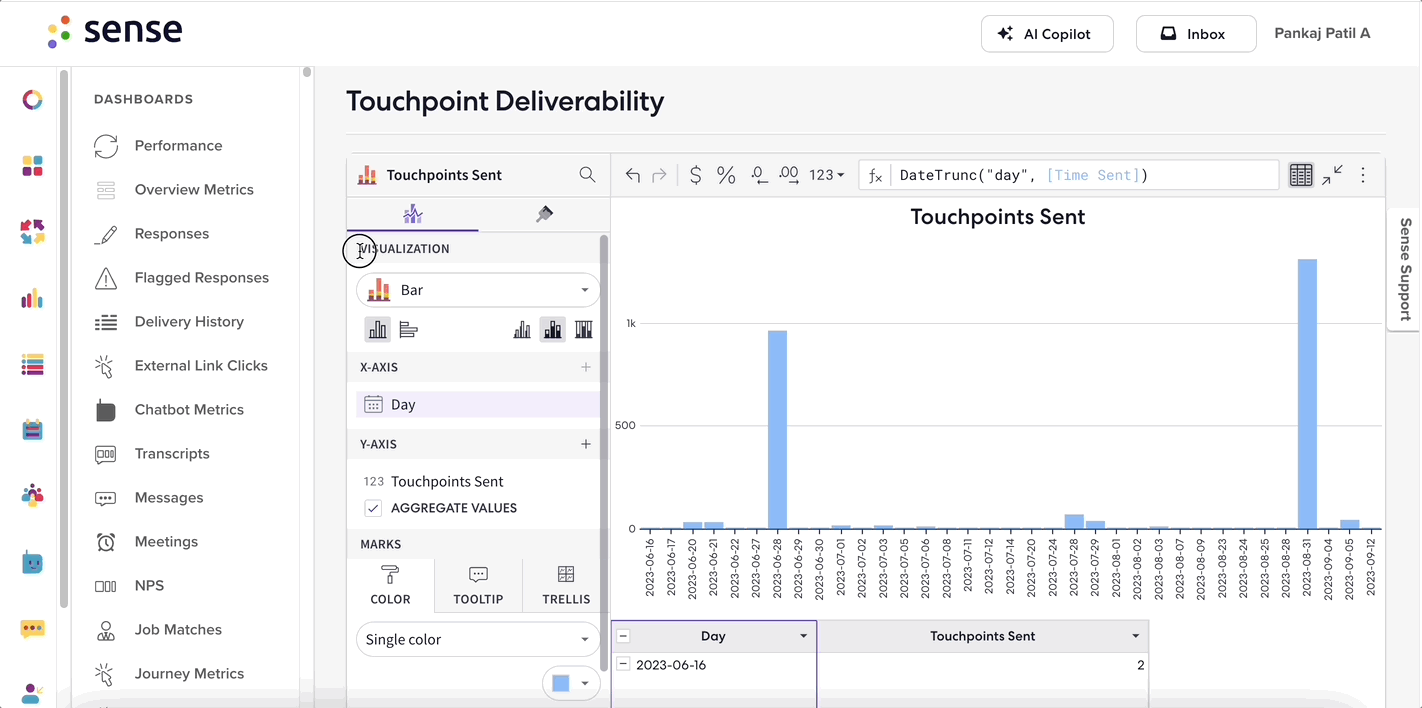Switch to the paintbrush format tab
Image resolution: width=1422 pixels, height=708 pixels.
(x=544, y=214)
